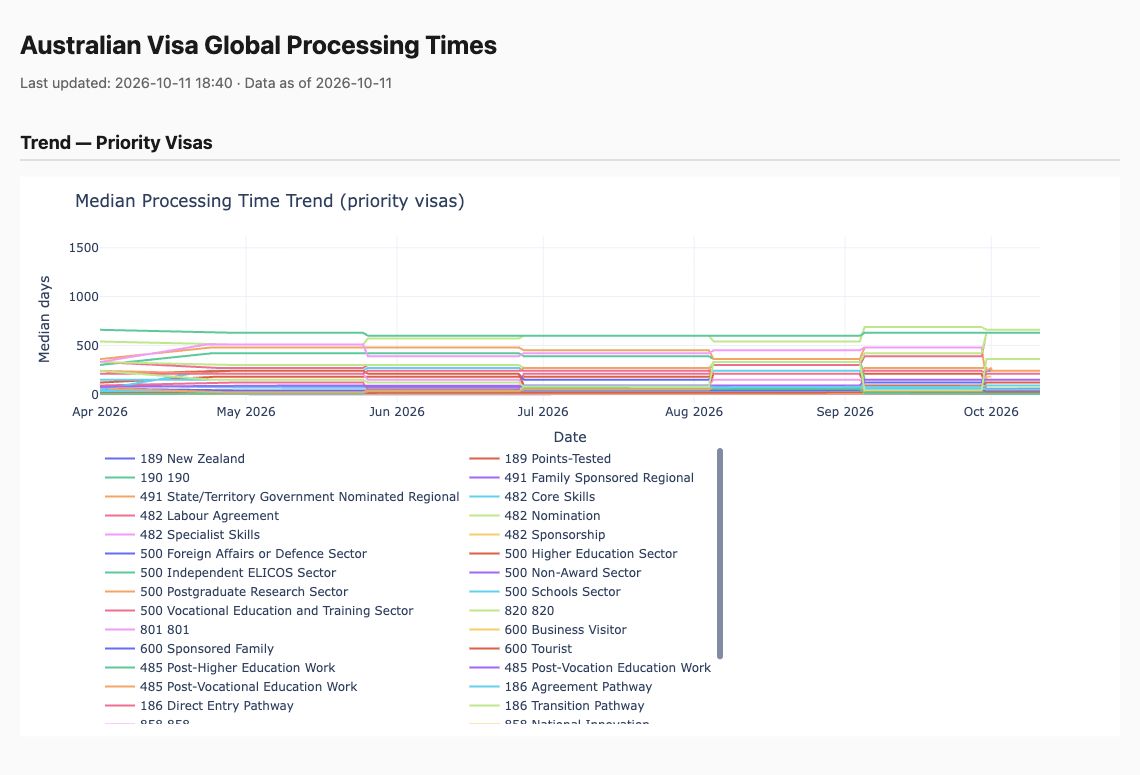This screenshot has width=1140, height=775.
Task: Click the Median days axis title
Action: tap(44, 319)
